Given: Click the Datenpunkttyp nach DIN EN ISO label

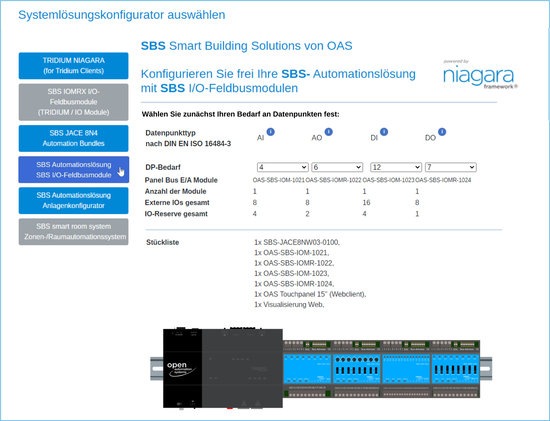Looking at the screenshot, I should click(x=188, y=138).
